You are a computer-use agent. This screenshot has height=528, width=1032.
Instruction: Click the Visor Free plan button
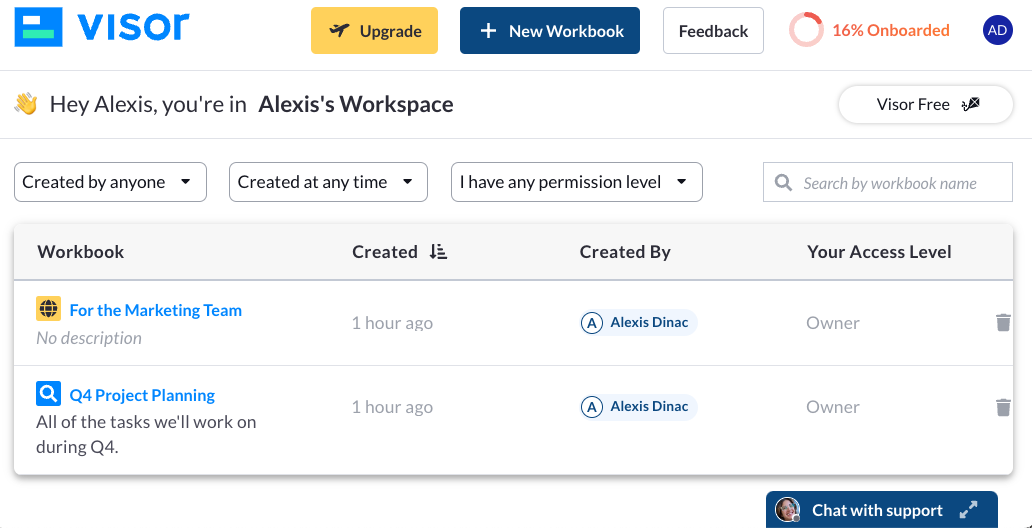925,104
